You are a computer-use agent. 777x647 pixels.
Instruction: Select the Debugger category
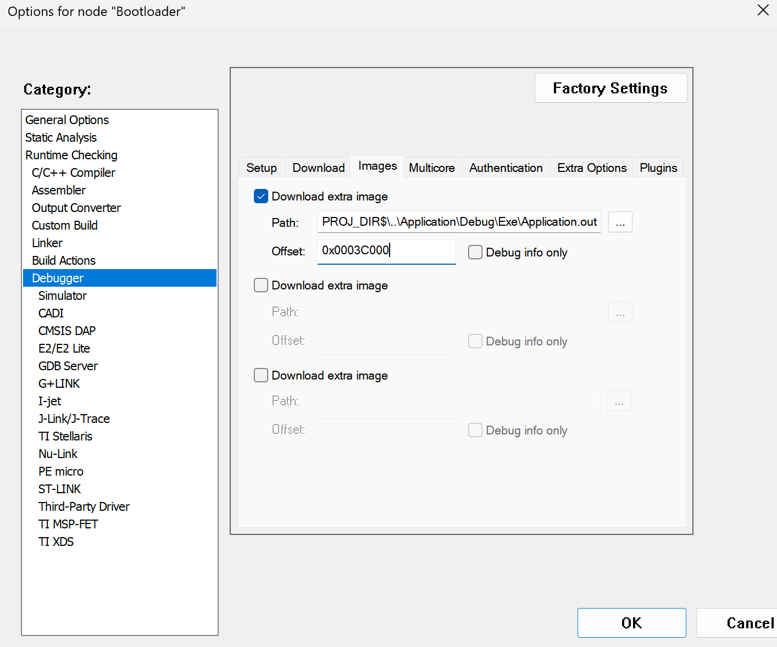coord(119,278)
